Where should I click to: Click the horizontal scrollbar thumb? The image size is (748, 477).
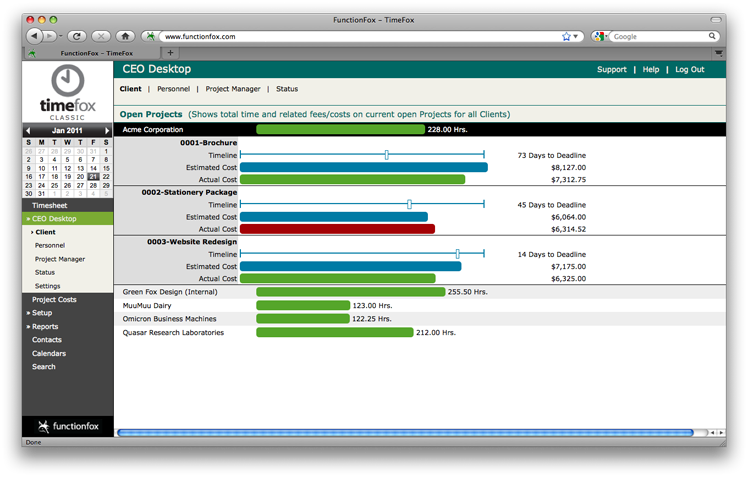[405, 433]
